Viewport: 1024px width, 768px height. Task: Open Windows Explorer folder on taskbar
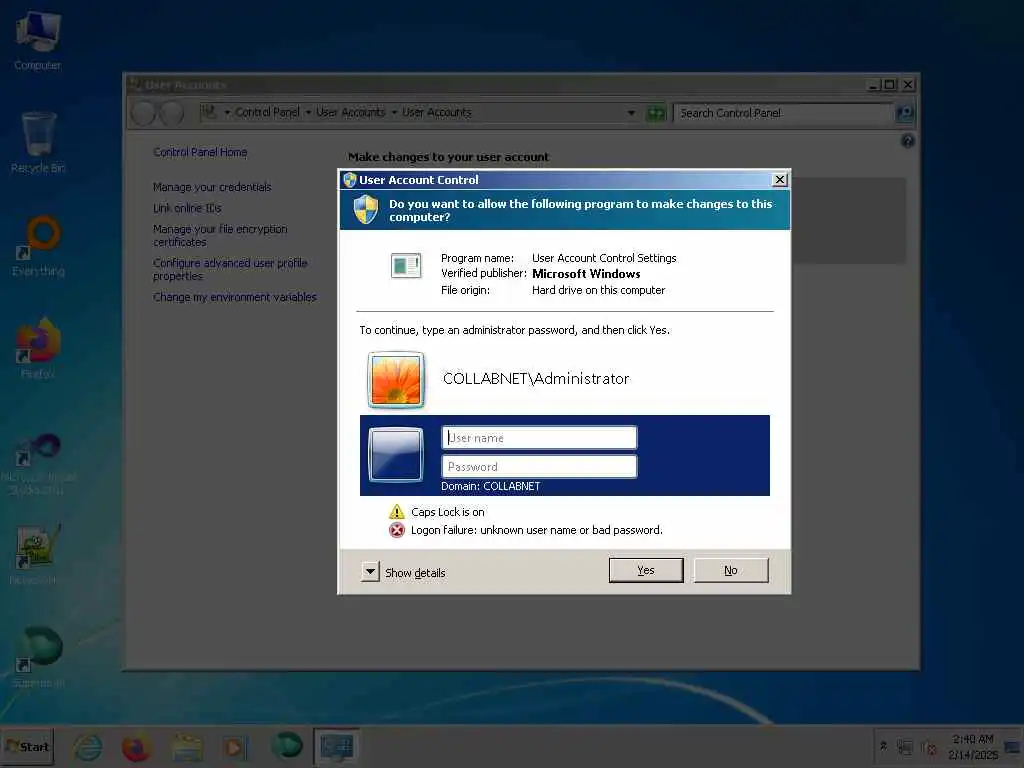click(x=187, y=747)
